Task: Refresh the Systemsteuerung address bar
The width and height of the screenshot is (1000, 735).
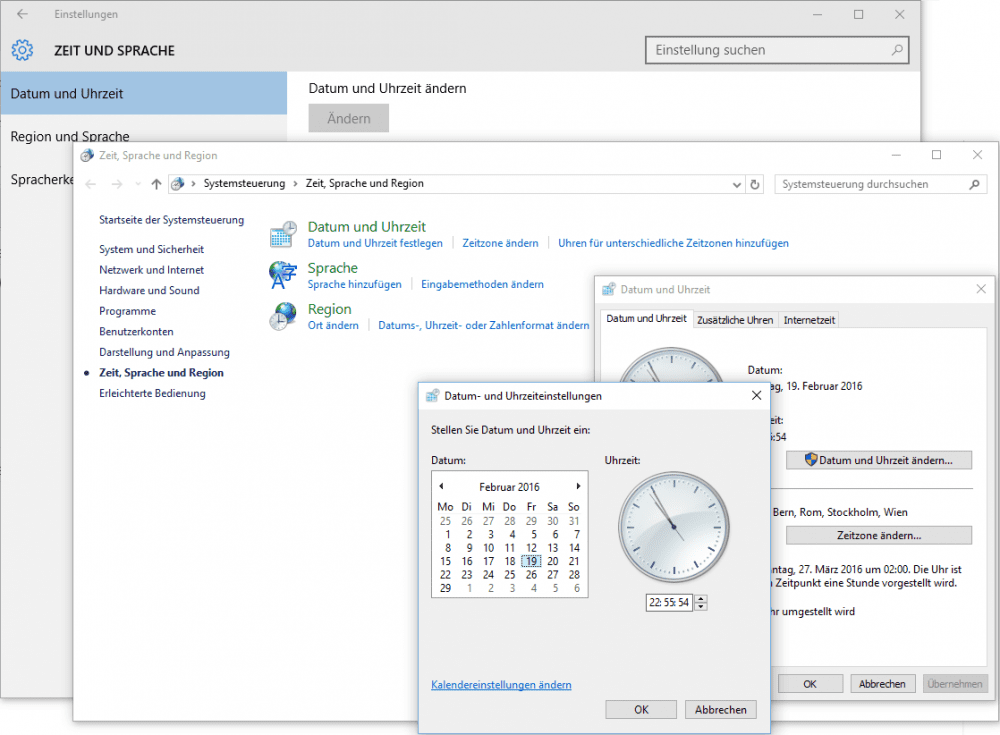Action: click(755, 184)
